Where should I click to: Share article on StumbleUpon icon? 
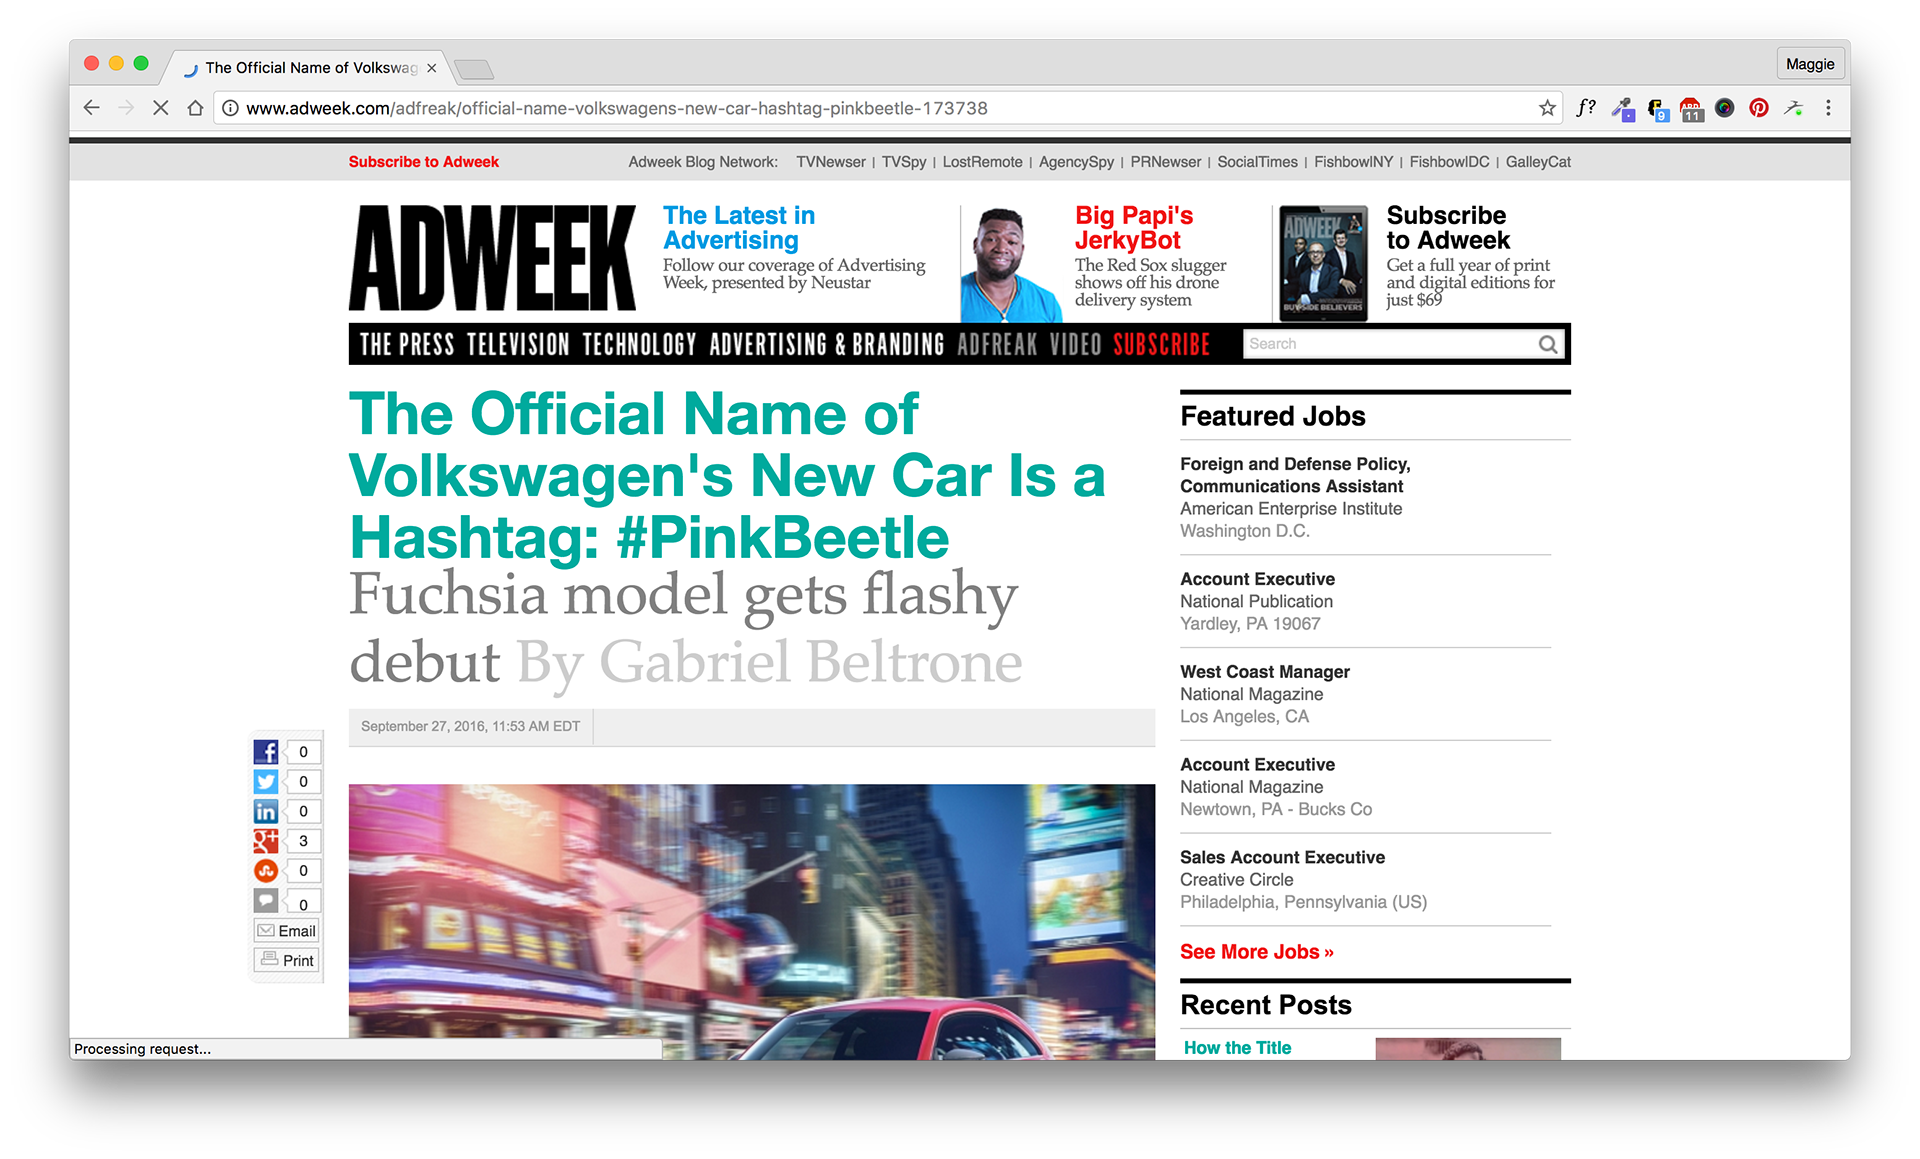click(266, 871)
